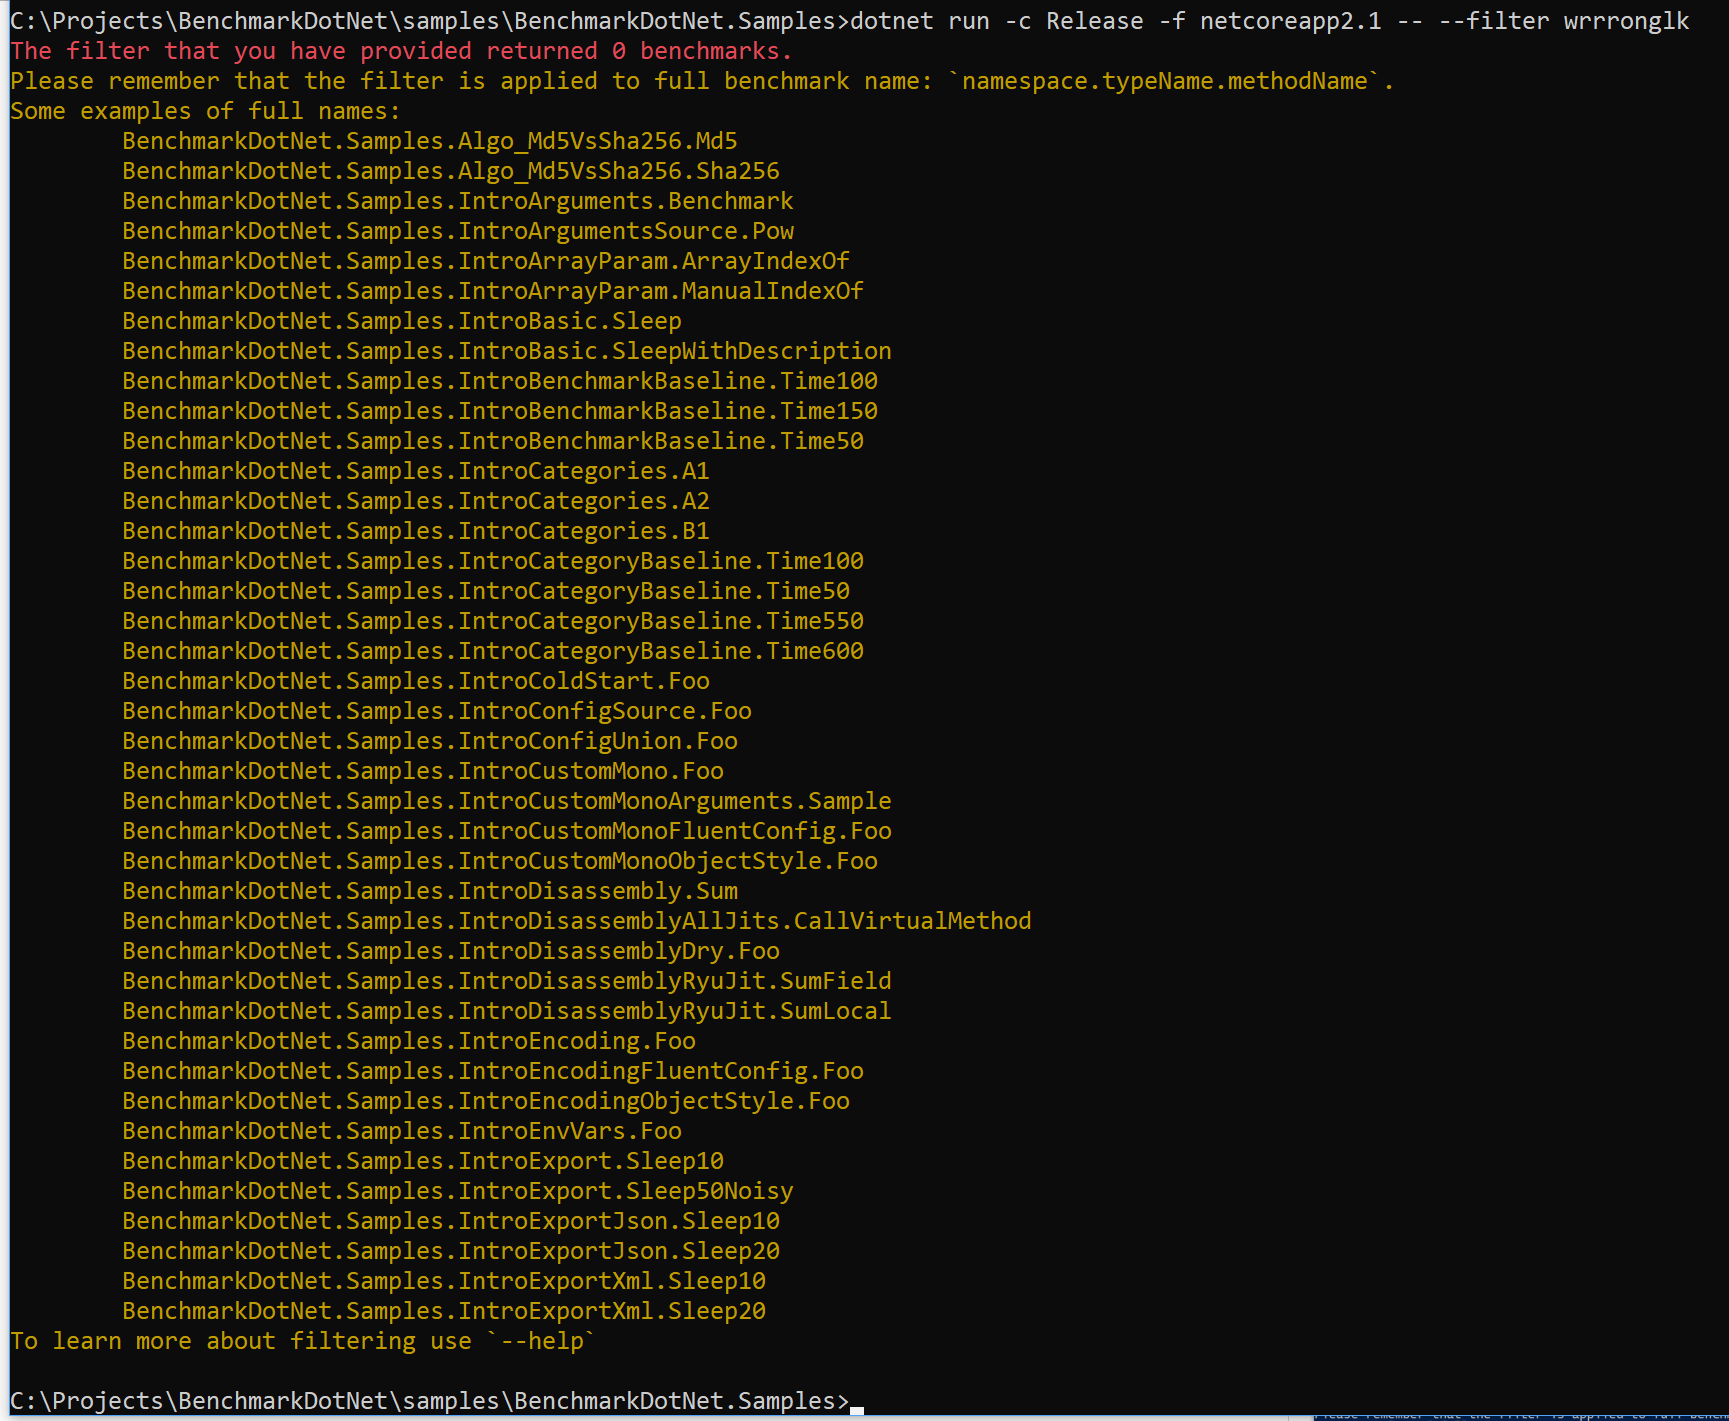Select the IntroArguments.Benchmark line
This screenshot has height=1421, width=1729.
[x=456, y=201]
